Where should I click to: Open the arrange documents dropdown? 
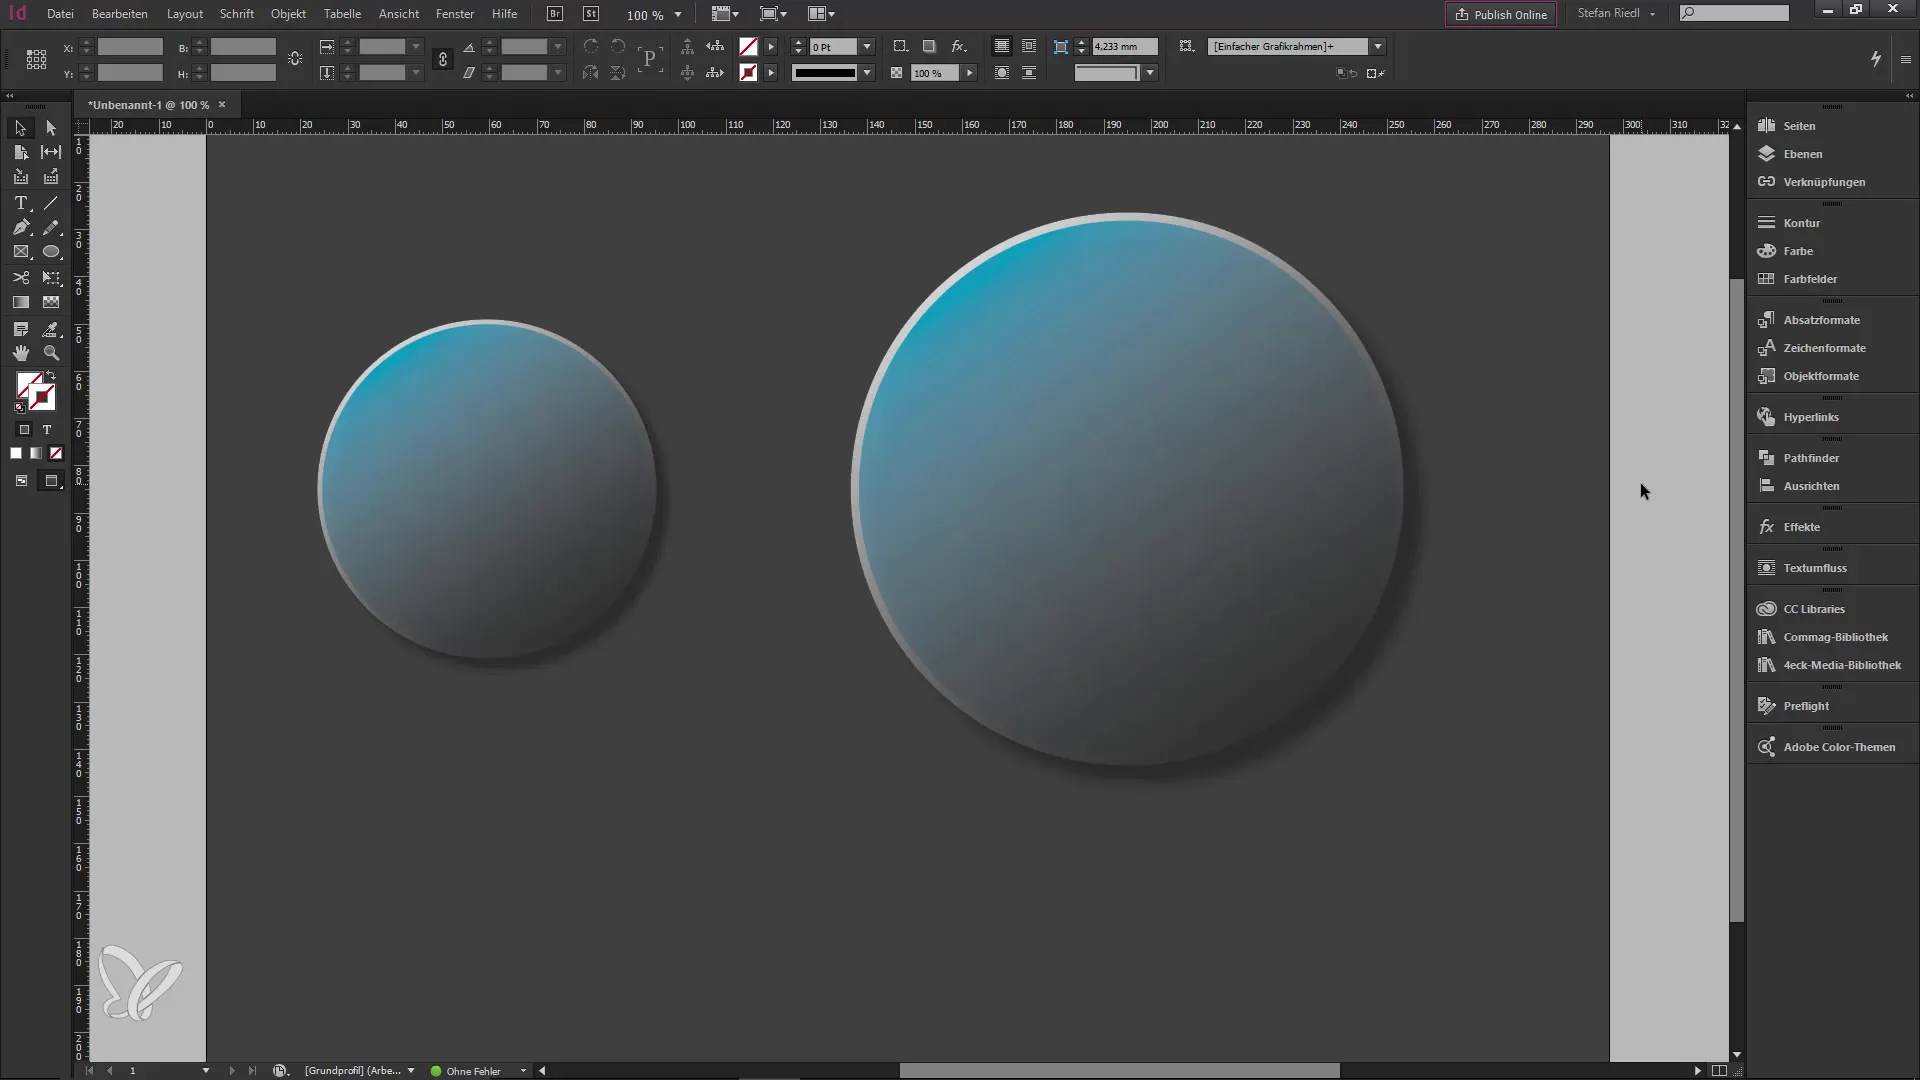coord(821,14)
